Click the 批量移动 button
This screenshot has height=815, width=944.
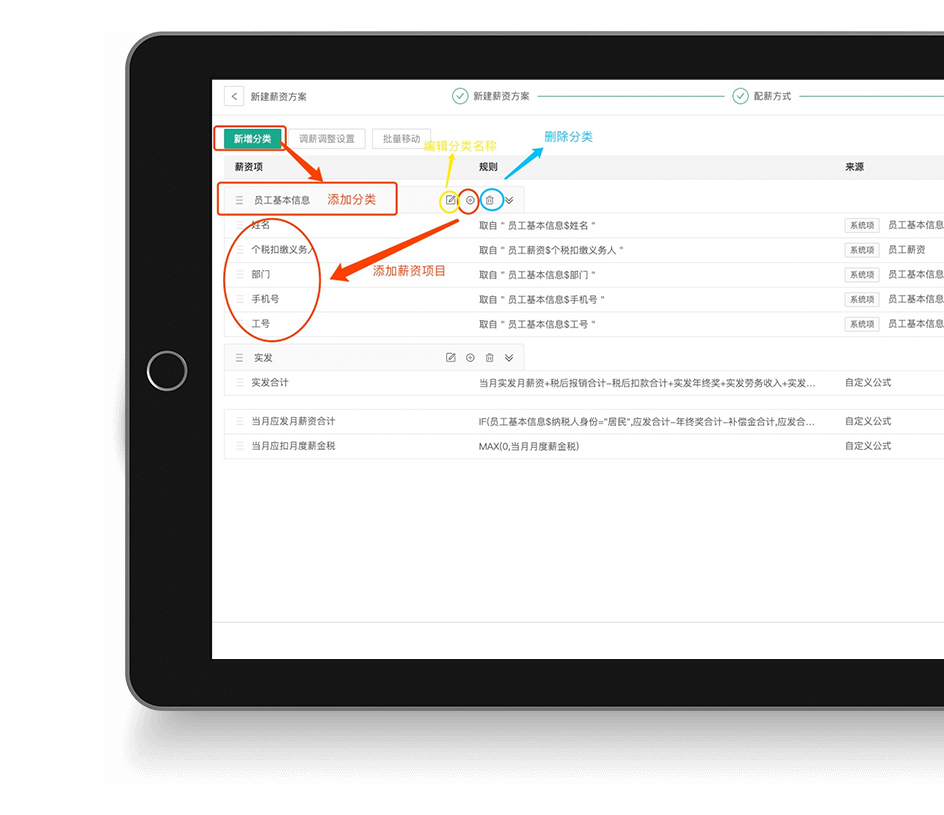[x=401, y=139]
